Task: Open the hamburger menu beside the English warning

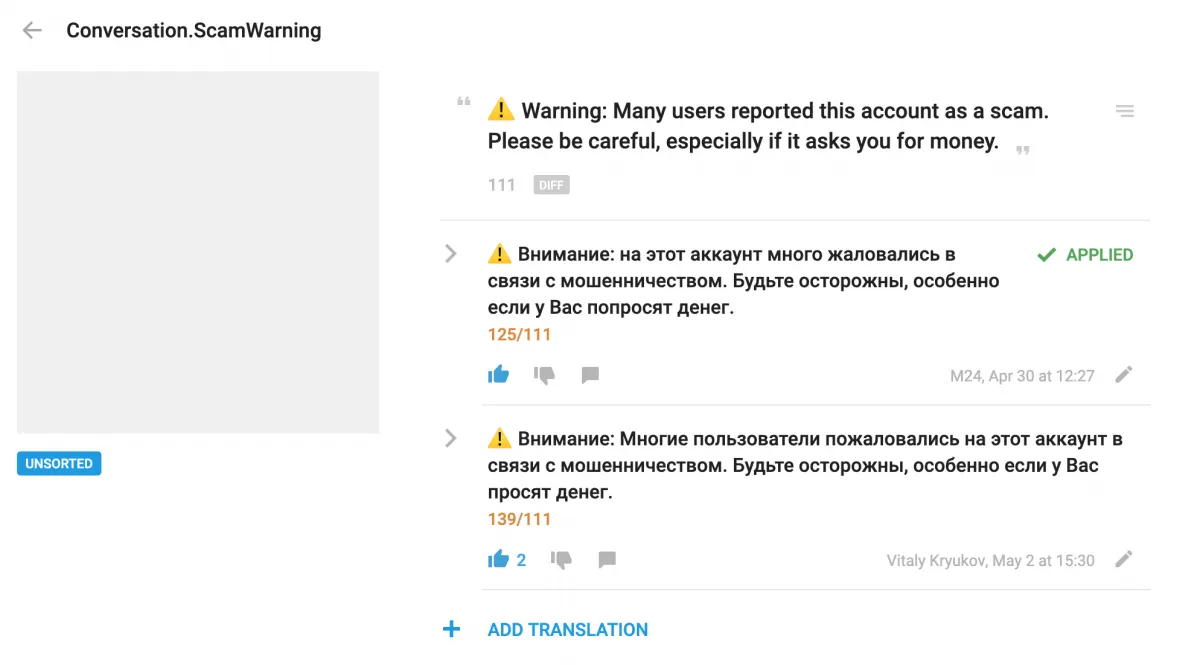Action: (1125, 111)
